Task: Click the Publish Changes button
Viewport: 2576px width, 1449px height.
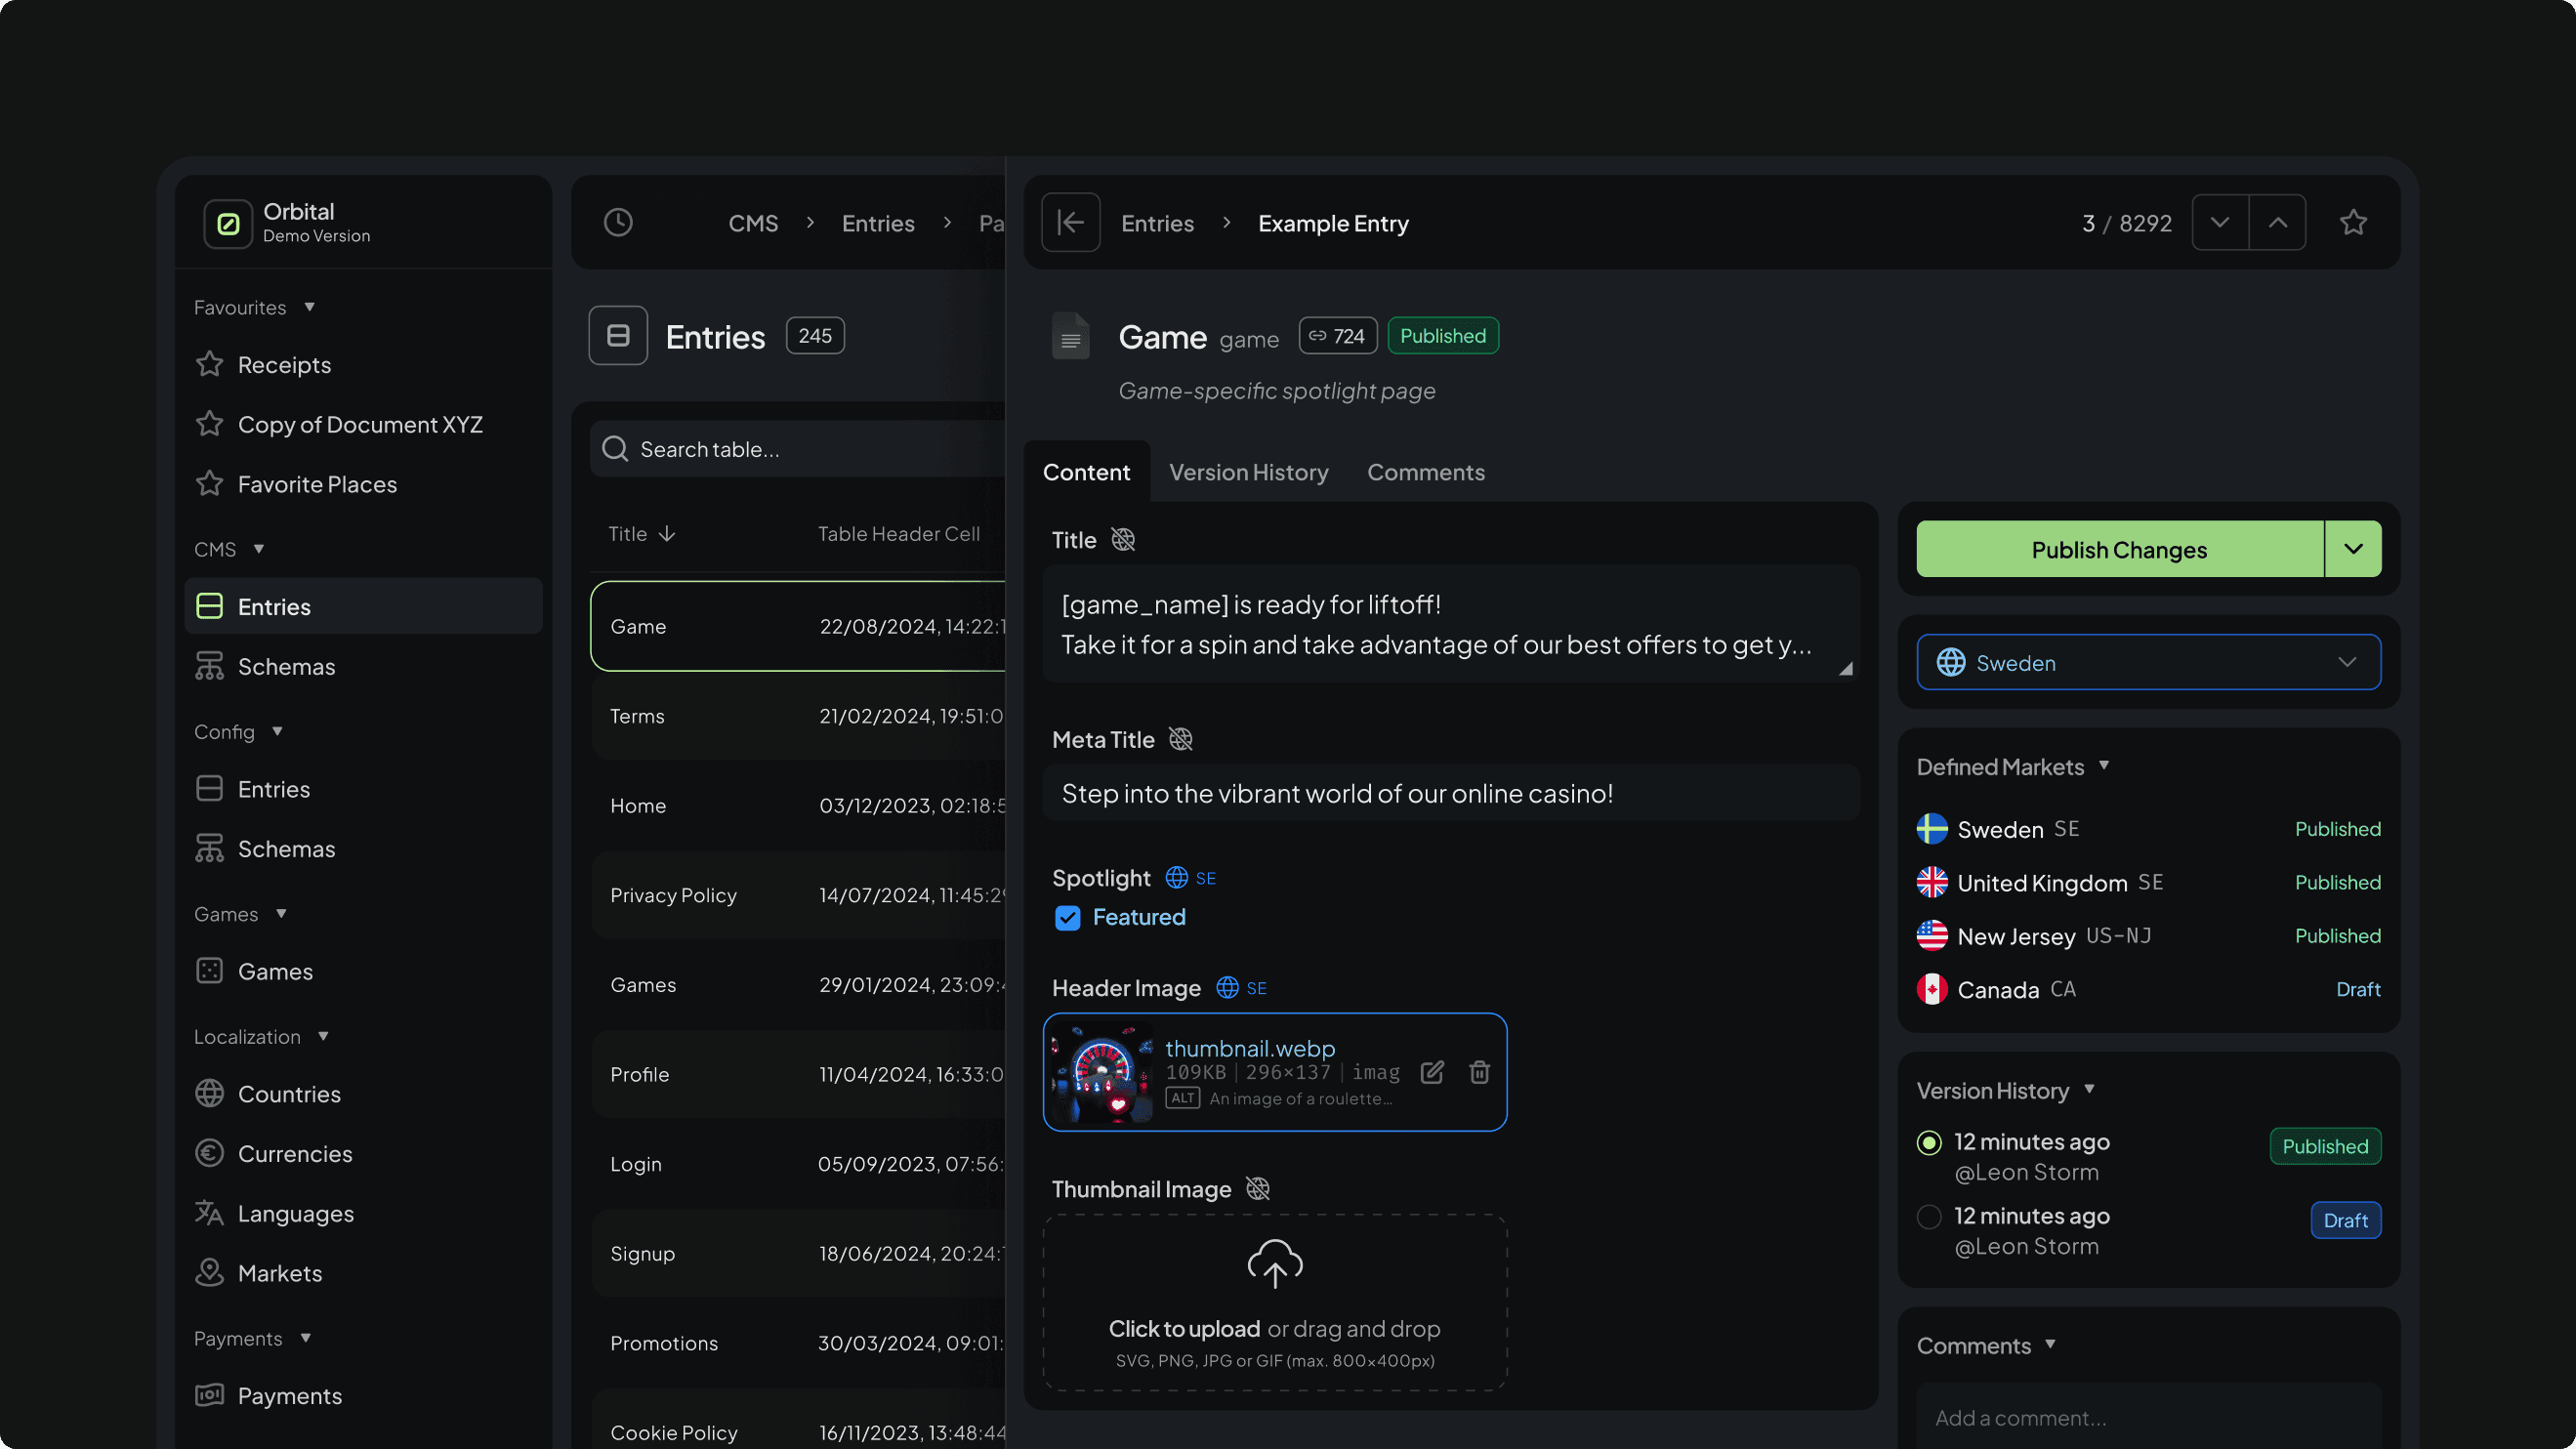Action: (x=2118, y=549)
